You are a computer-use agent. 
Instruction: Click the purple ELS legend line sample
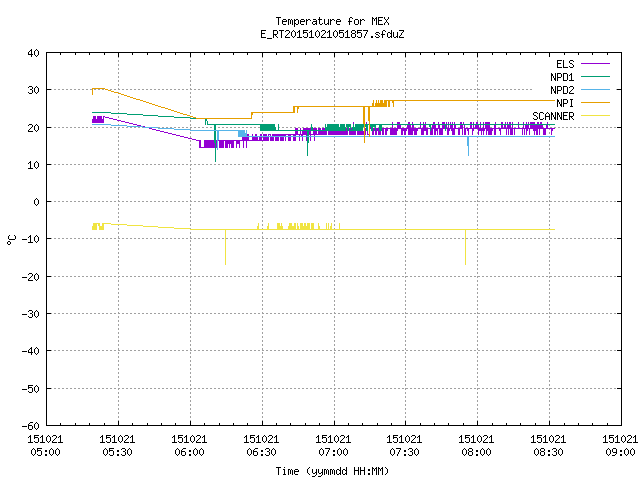pos(595,64)
